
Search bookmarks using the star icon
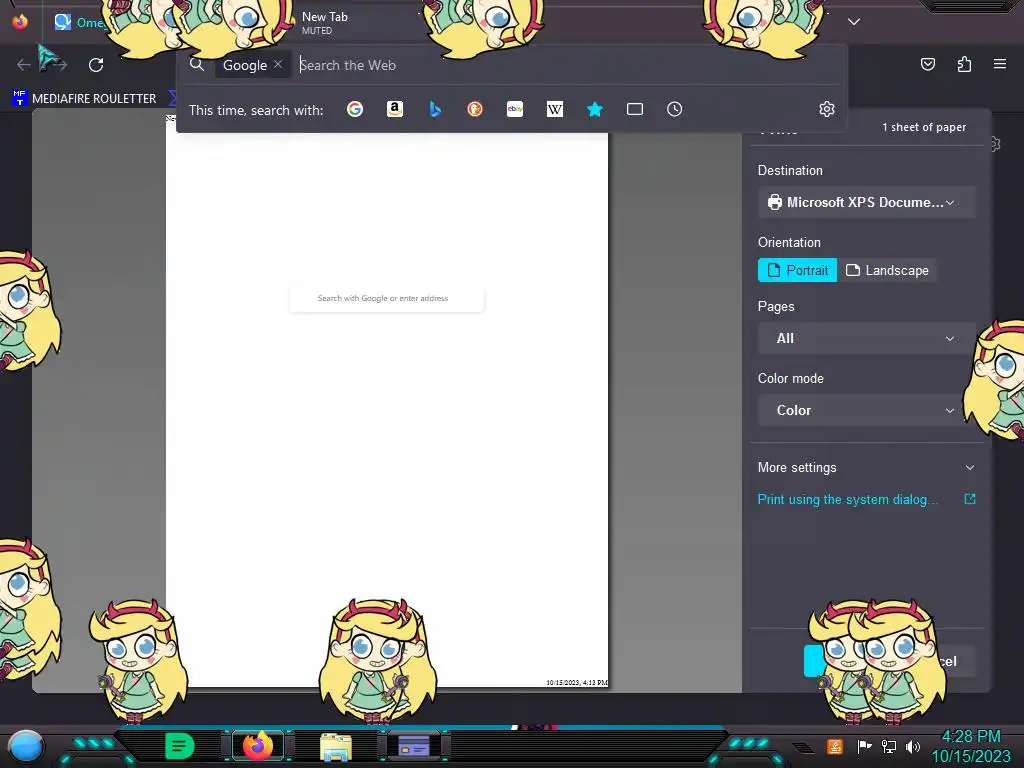coord(594,109)
